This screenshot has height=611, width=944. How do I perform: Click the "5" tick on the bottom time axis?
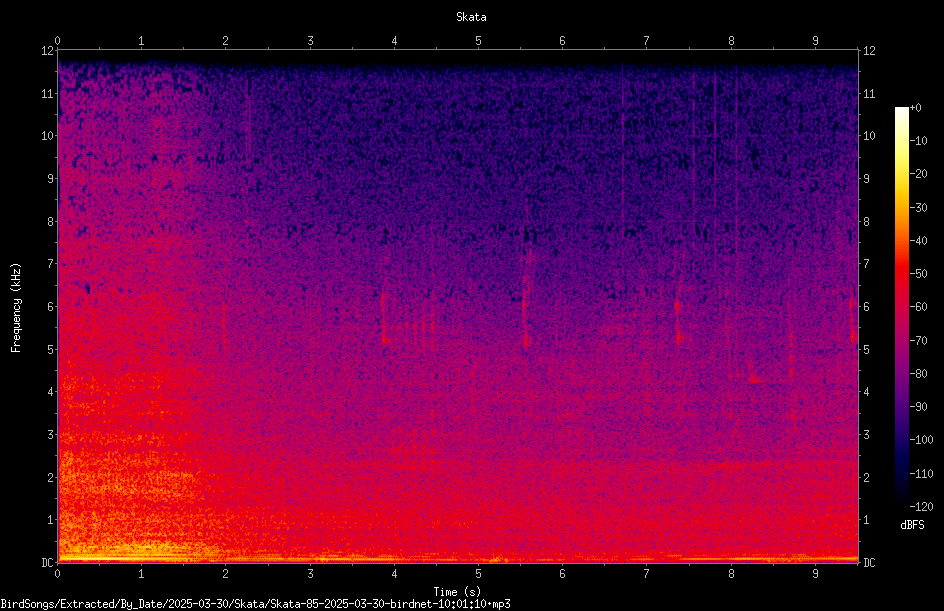tap(478, 574)
